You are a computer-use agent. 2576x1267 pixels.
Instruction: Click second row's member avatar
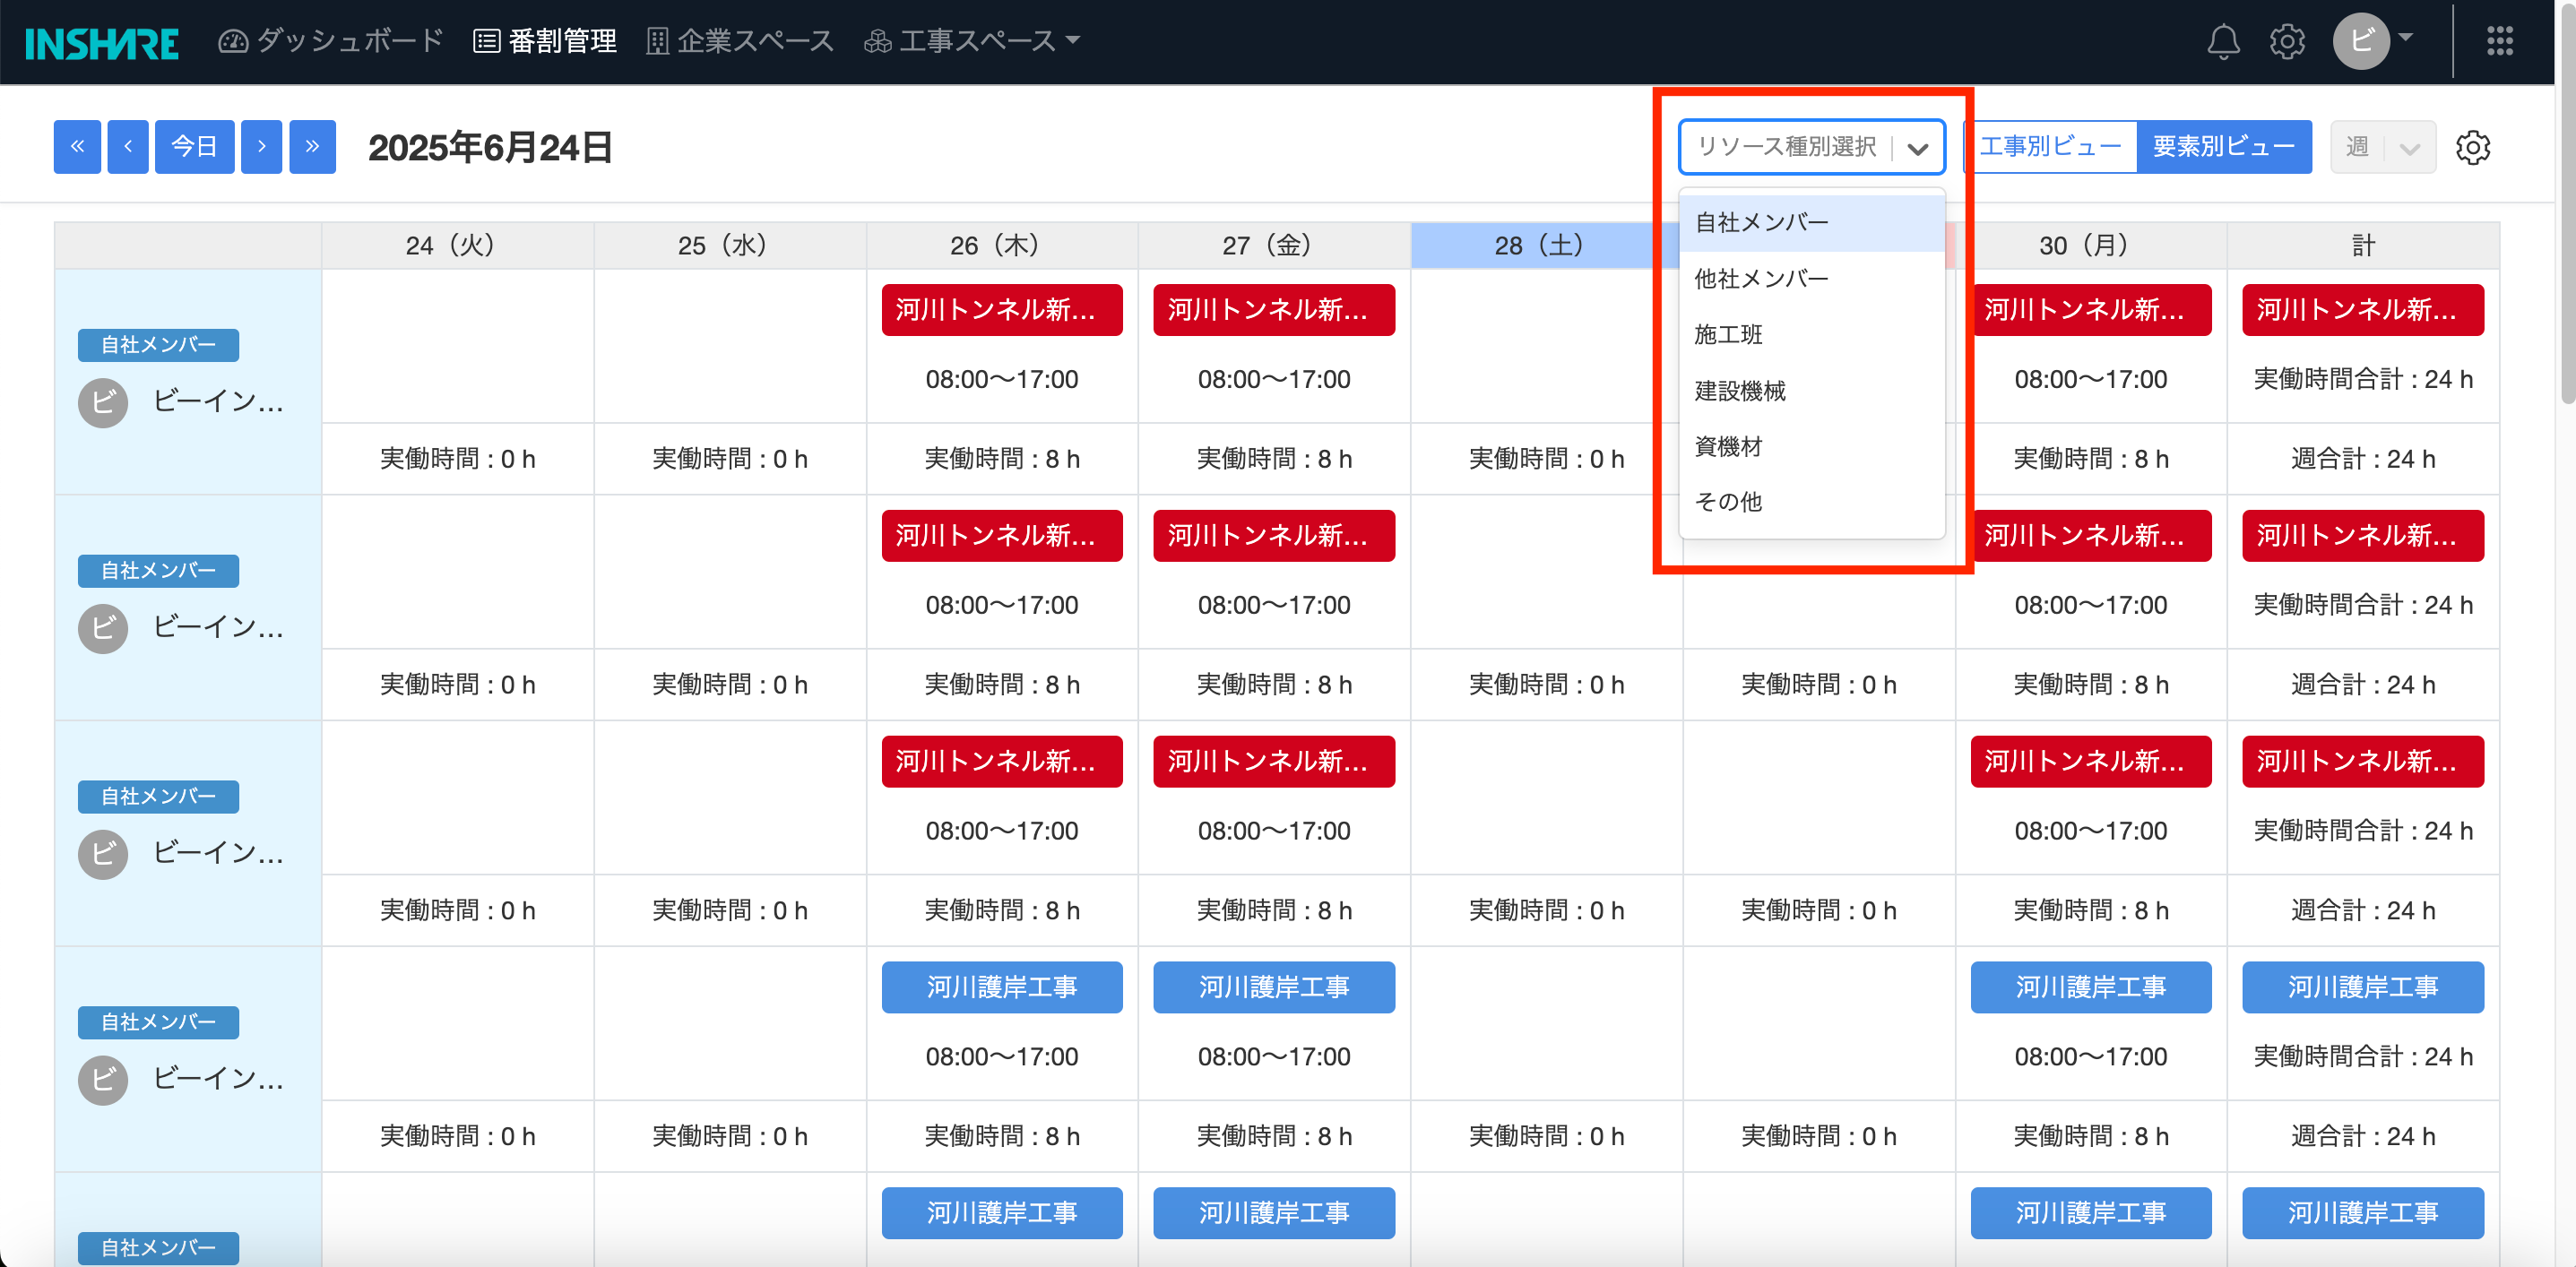coord(103,629)
